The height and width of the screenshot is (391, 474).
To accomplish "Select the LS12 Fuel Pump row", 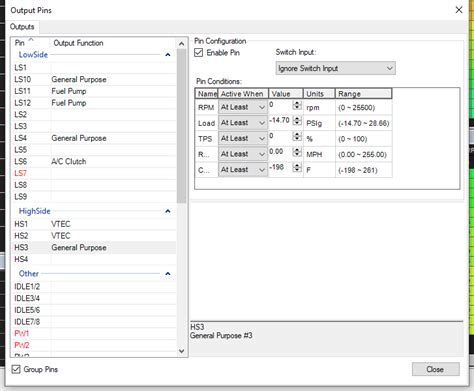I will [x=94, y=103].
